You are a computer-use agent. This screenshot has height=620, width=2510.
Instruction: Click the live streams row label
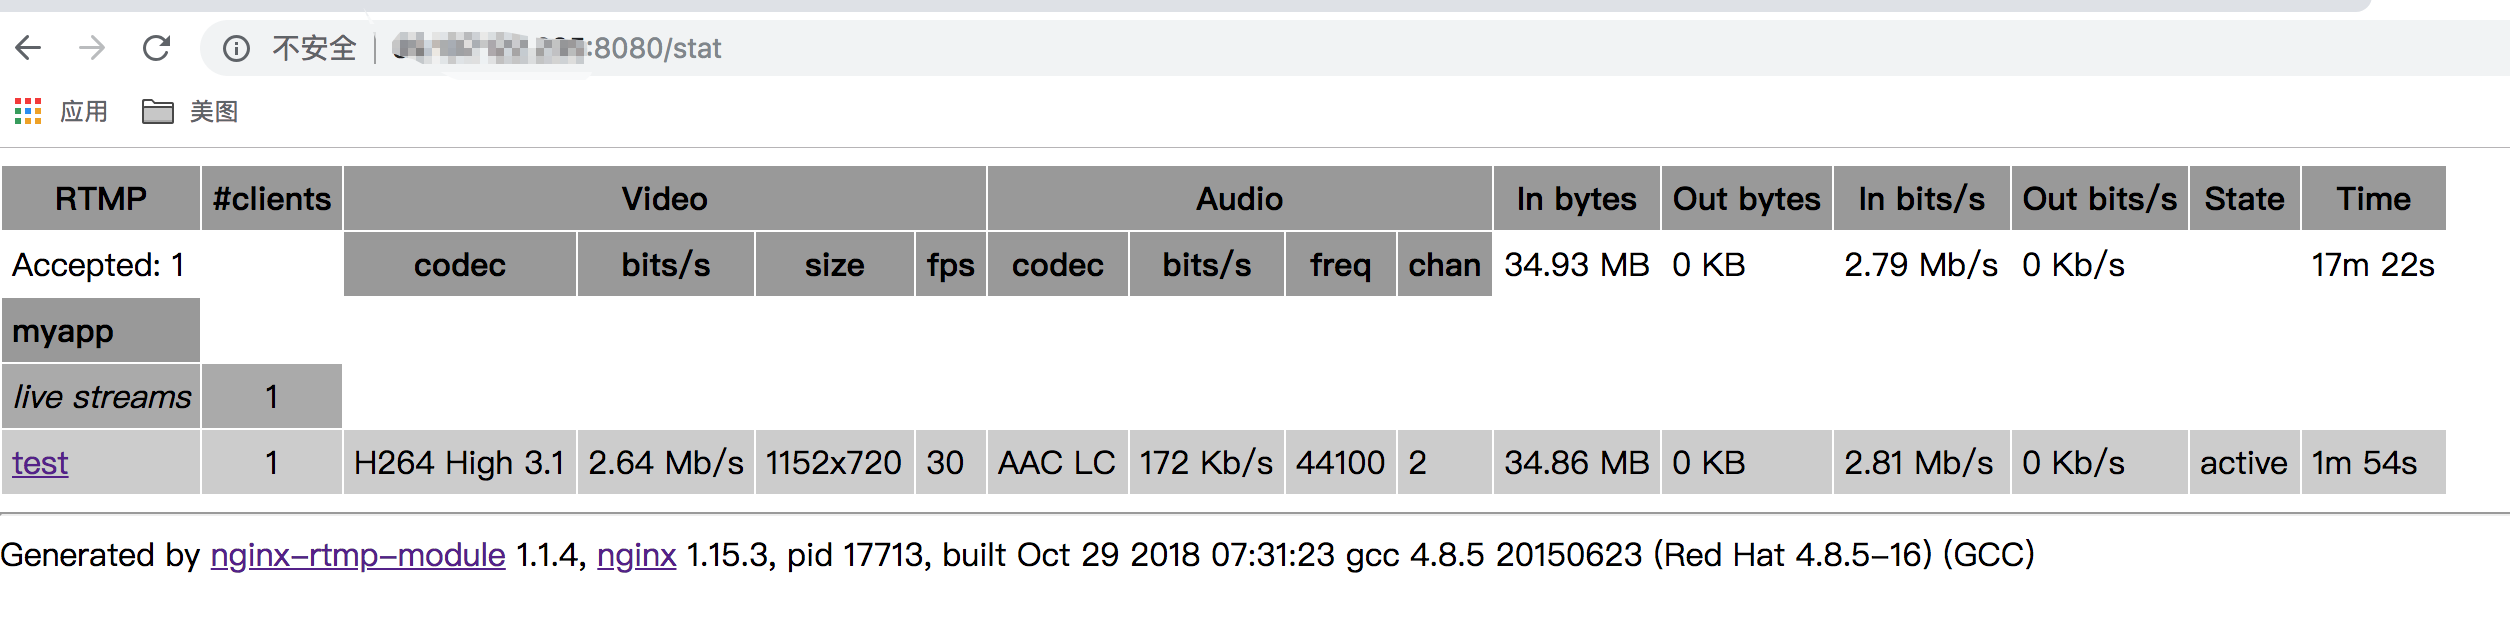(101, 397)
